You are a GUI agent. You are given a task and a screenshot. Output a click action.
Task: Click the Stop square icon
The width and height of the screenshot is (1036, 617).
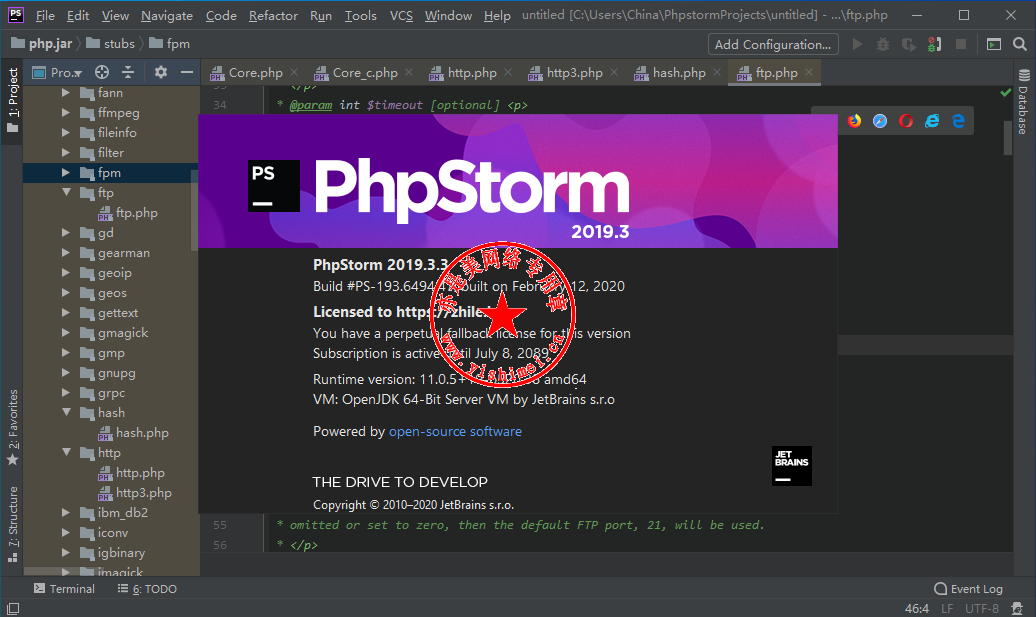(961, 44)
